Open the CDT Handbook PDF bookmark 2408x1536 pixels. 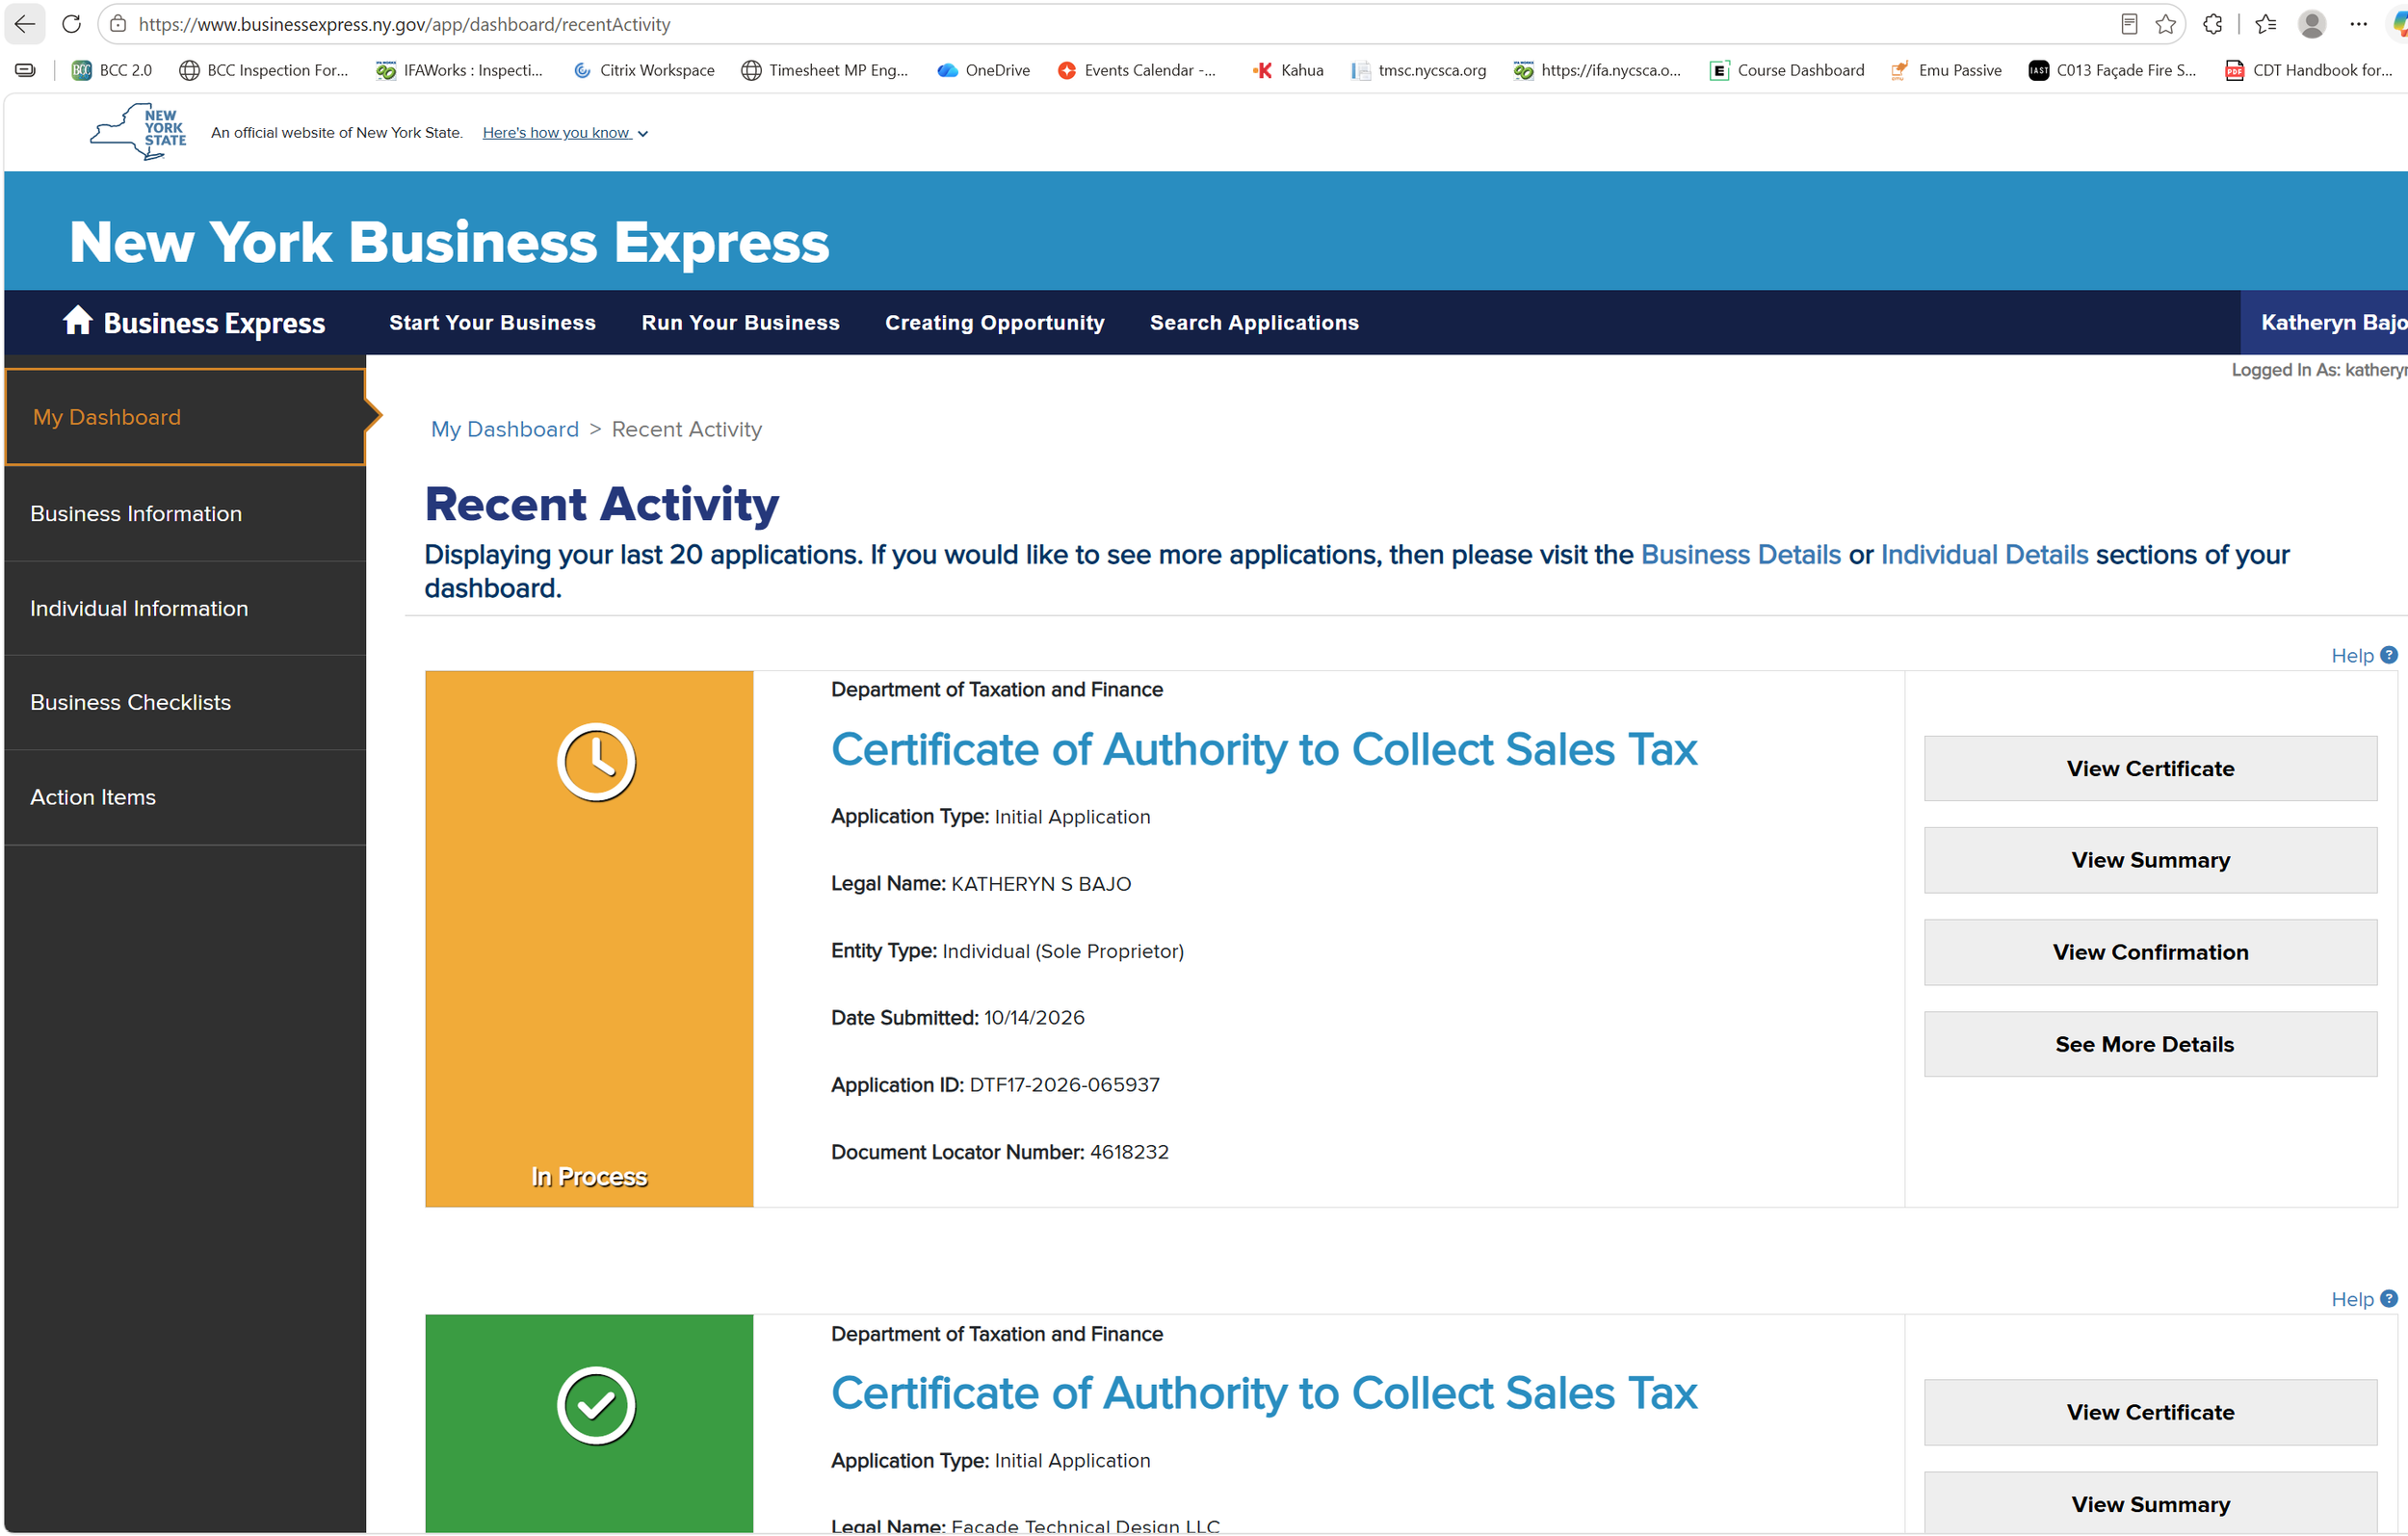pyautogui.click(x=2308, y=70)
